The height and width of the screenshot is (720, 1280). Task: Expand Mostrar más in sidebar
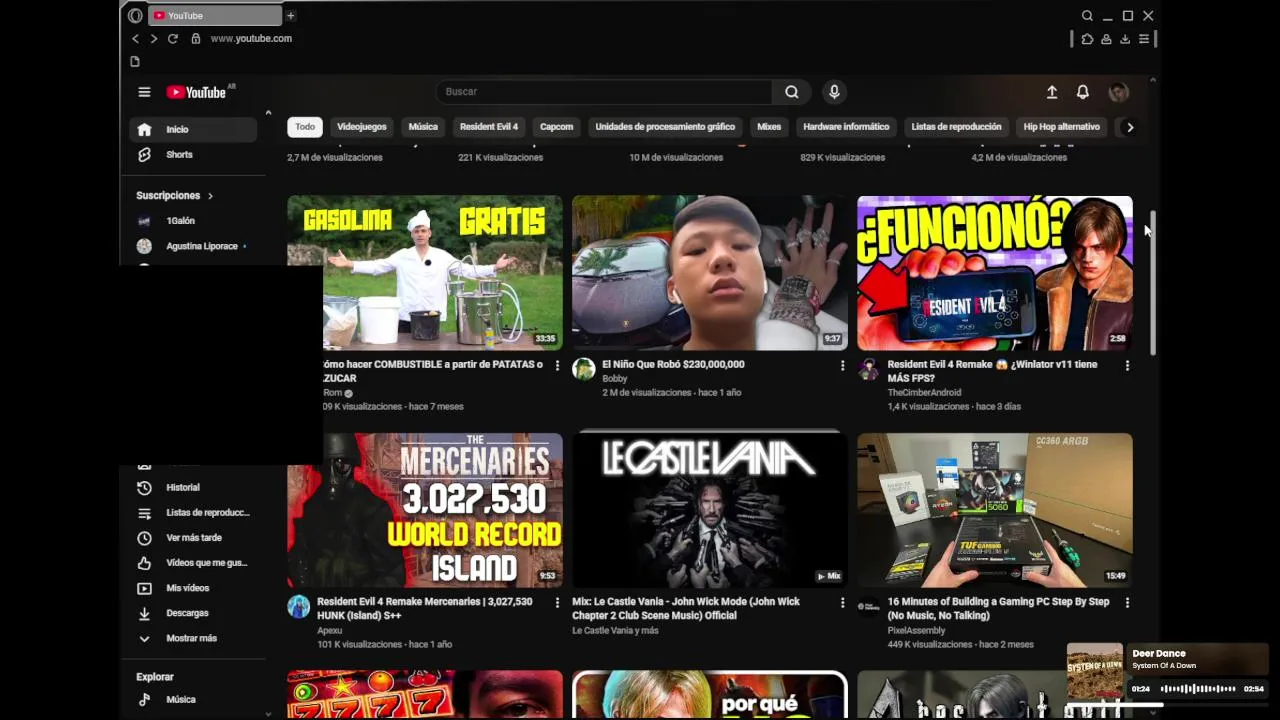coord(193,638)
